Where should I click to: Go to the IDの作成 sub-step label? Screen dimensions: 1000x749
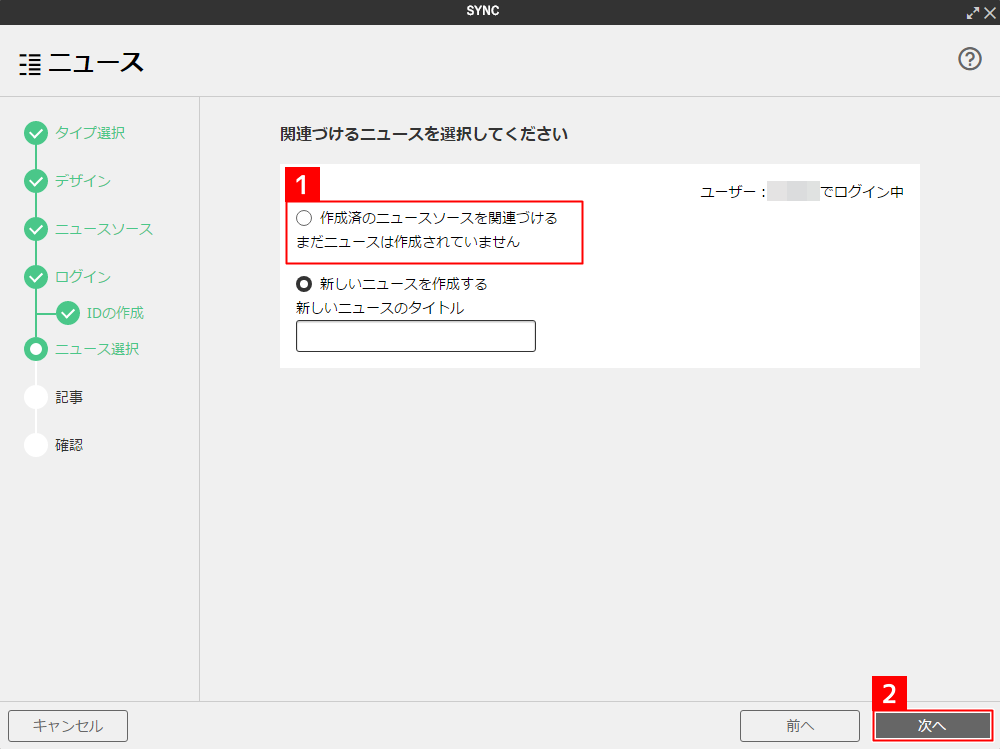[115, 313]
